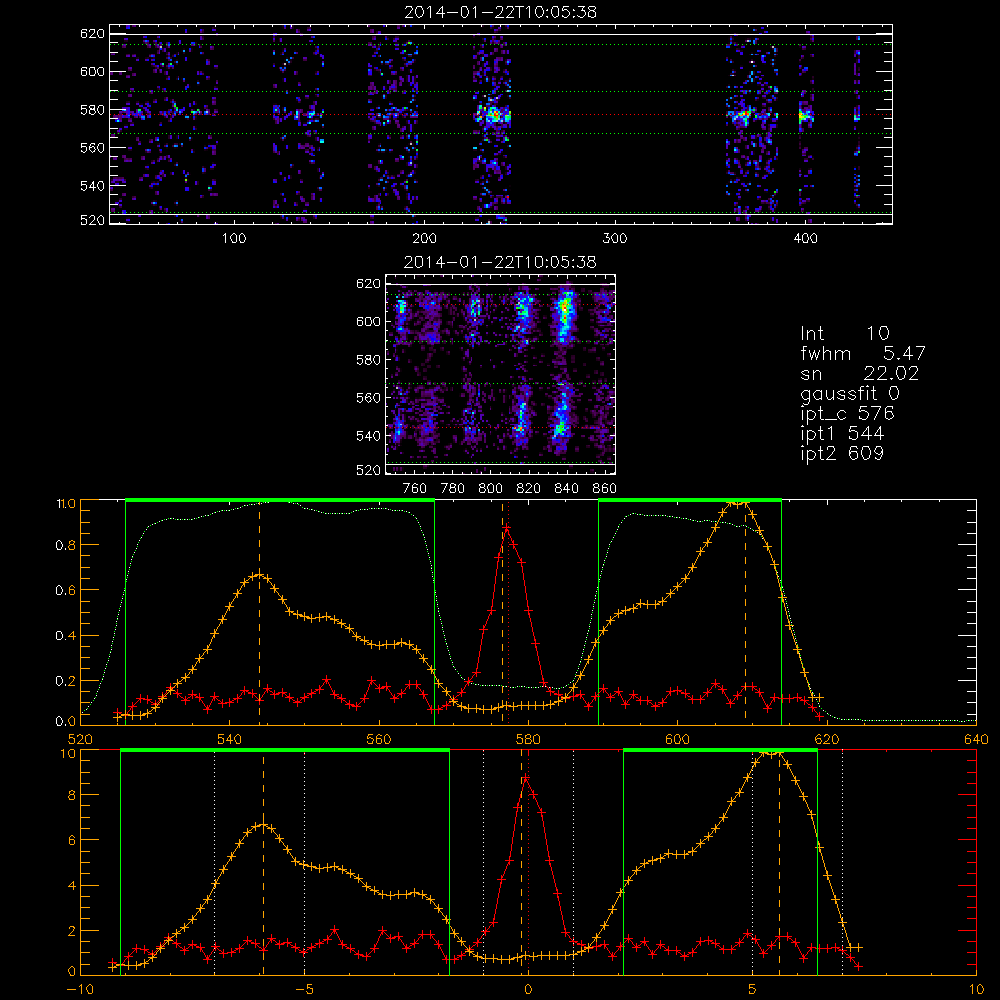Viewport: 1000px width, 1000px height.
Task: Click the 300 x-axis label of top plot
Action: (x=615, y=239)
